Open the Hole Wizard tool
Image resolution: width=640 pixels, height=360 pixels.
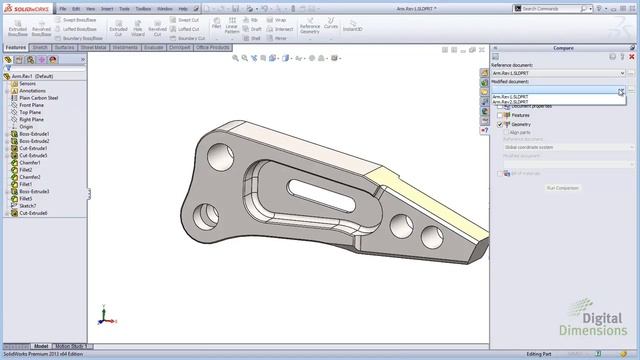pyautogui.click(x=138, y=29)
